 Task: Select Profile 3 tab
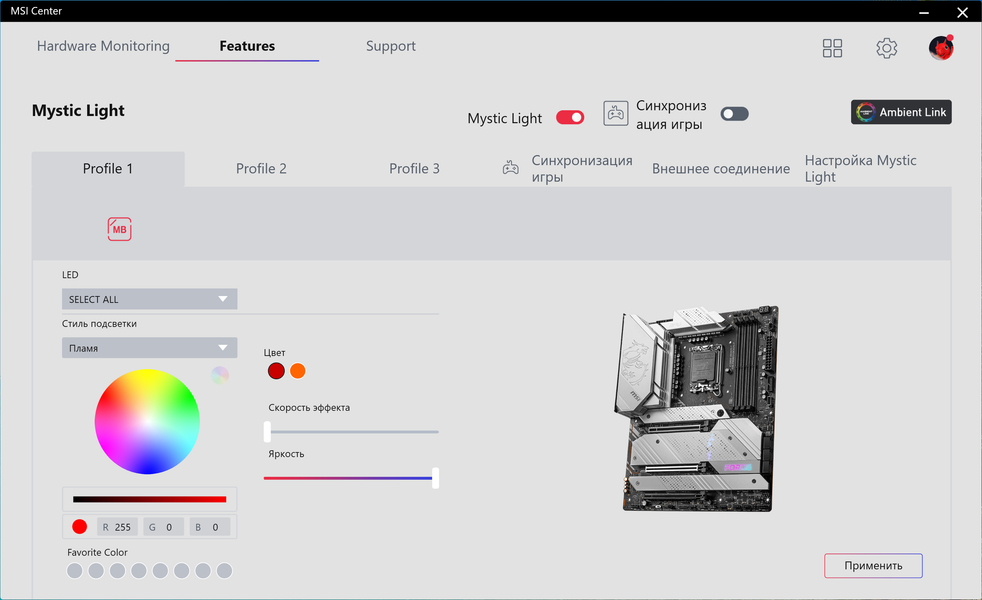click(414, 168)
